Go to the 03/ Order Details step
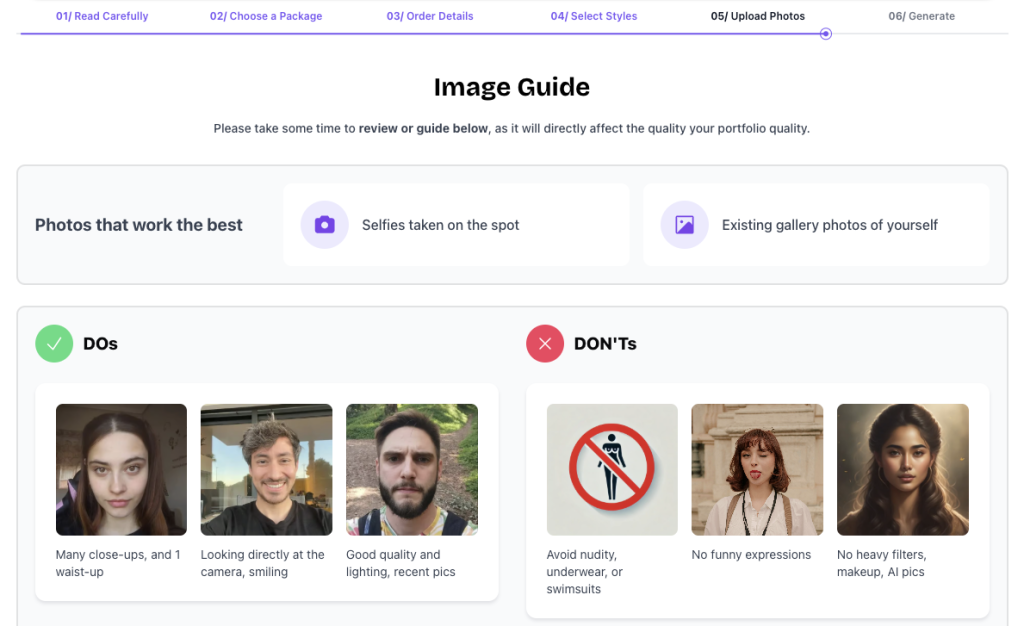1024x626 pixels. coord(430,16)
